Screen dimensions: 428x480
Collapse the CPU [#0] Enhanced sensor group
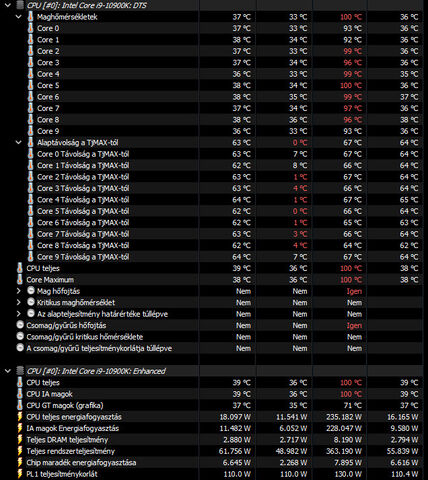click(x=8, y=371)
